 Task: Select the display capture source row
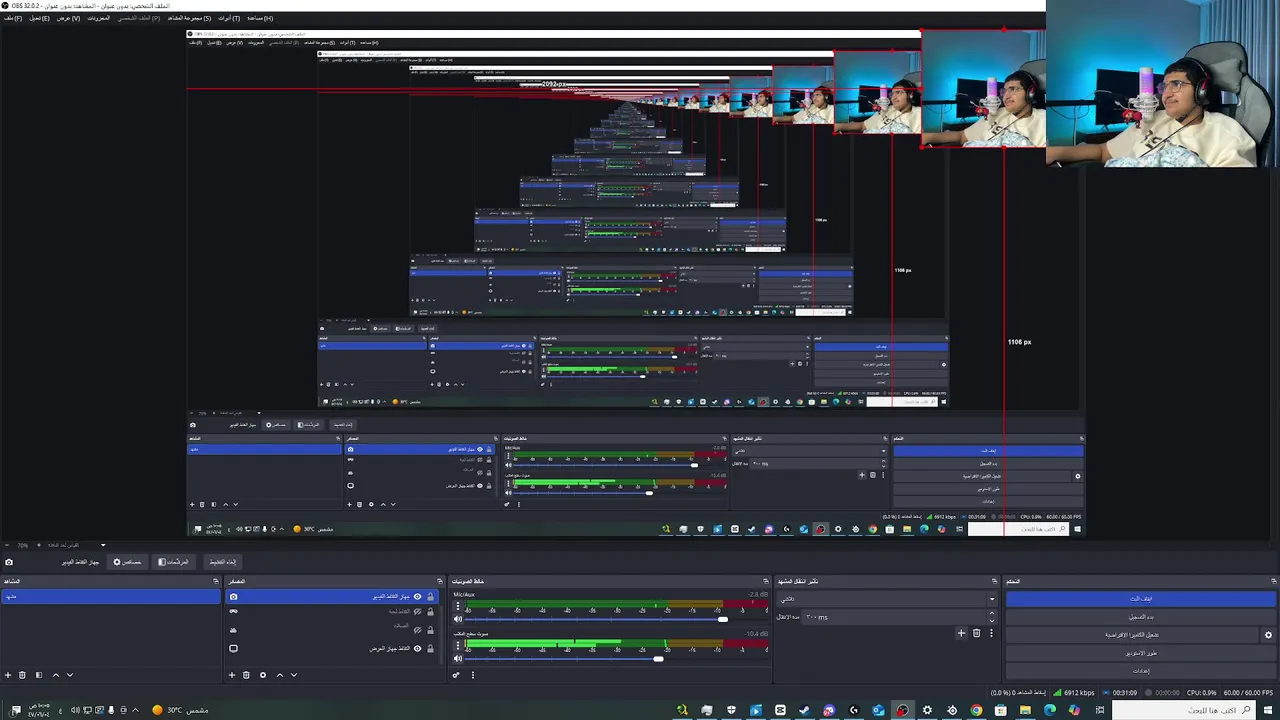[x=333, y=648]
